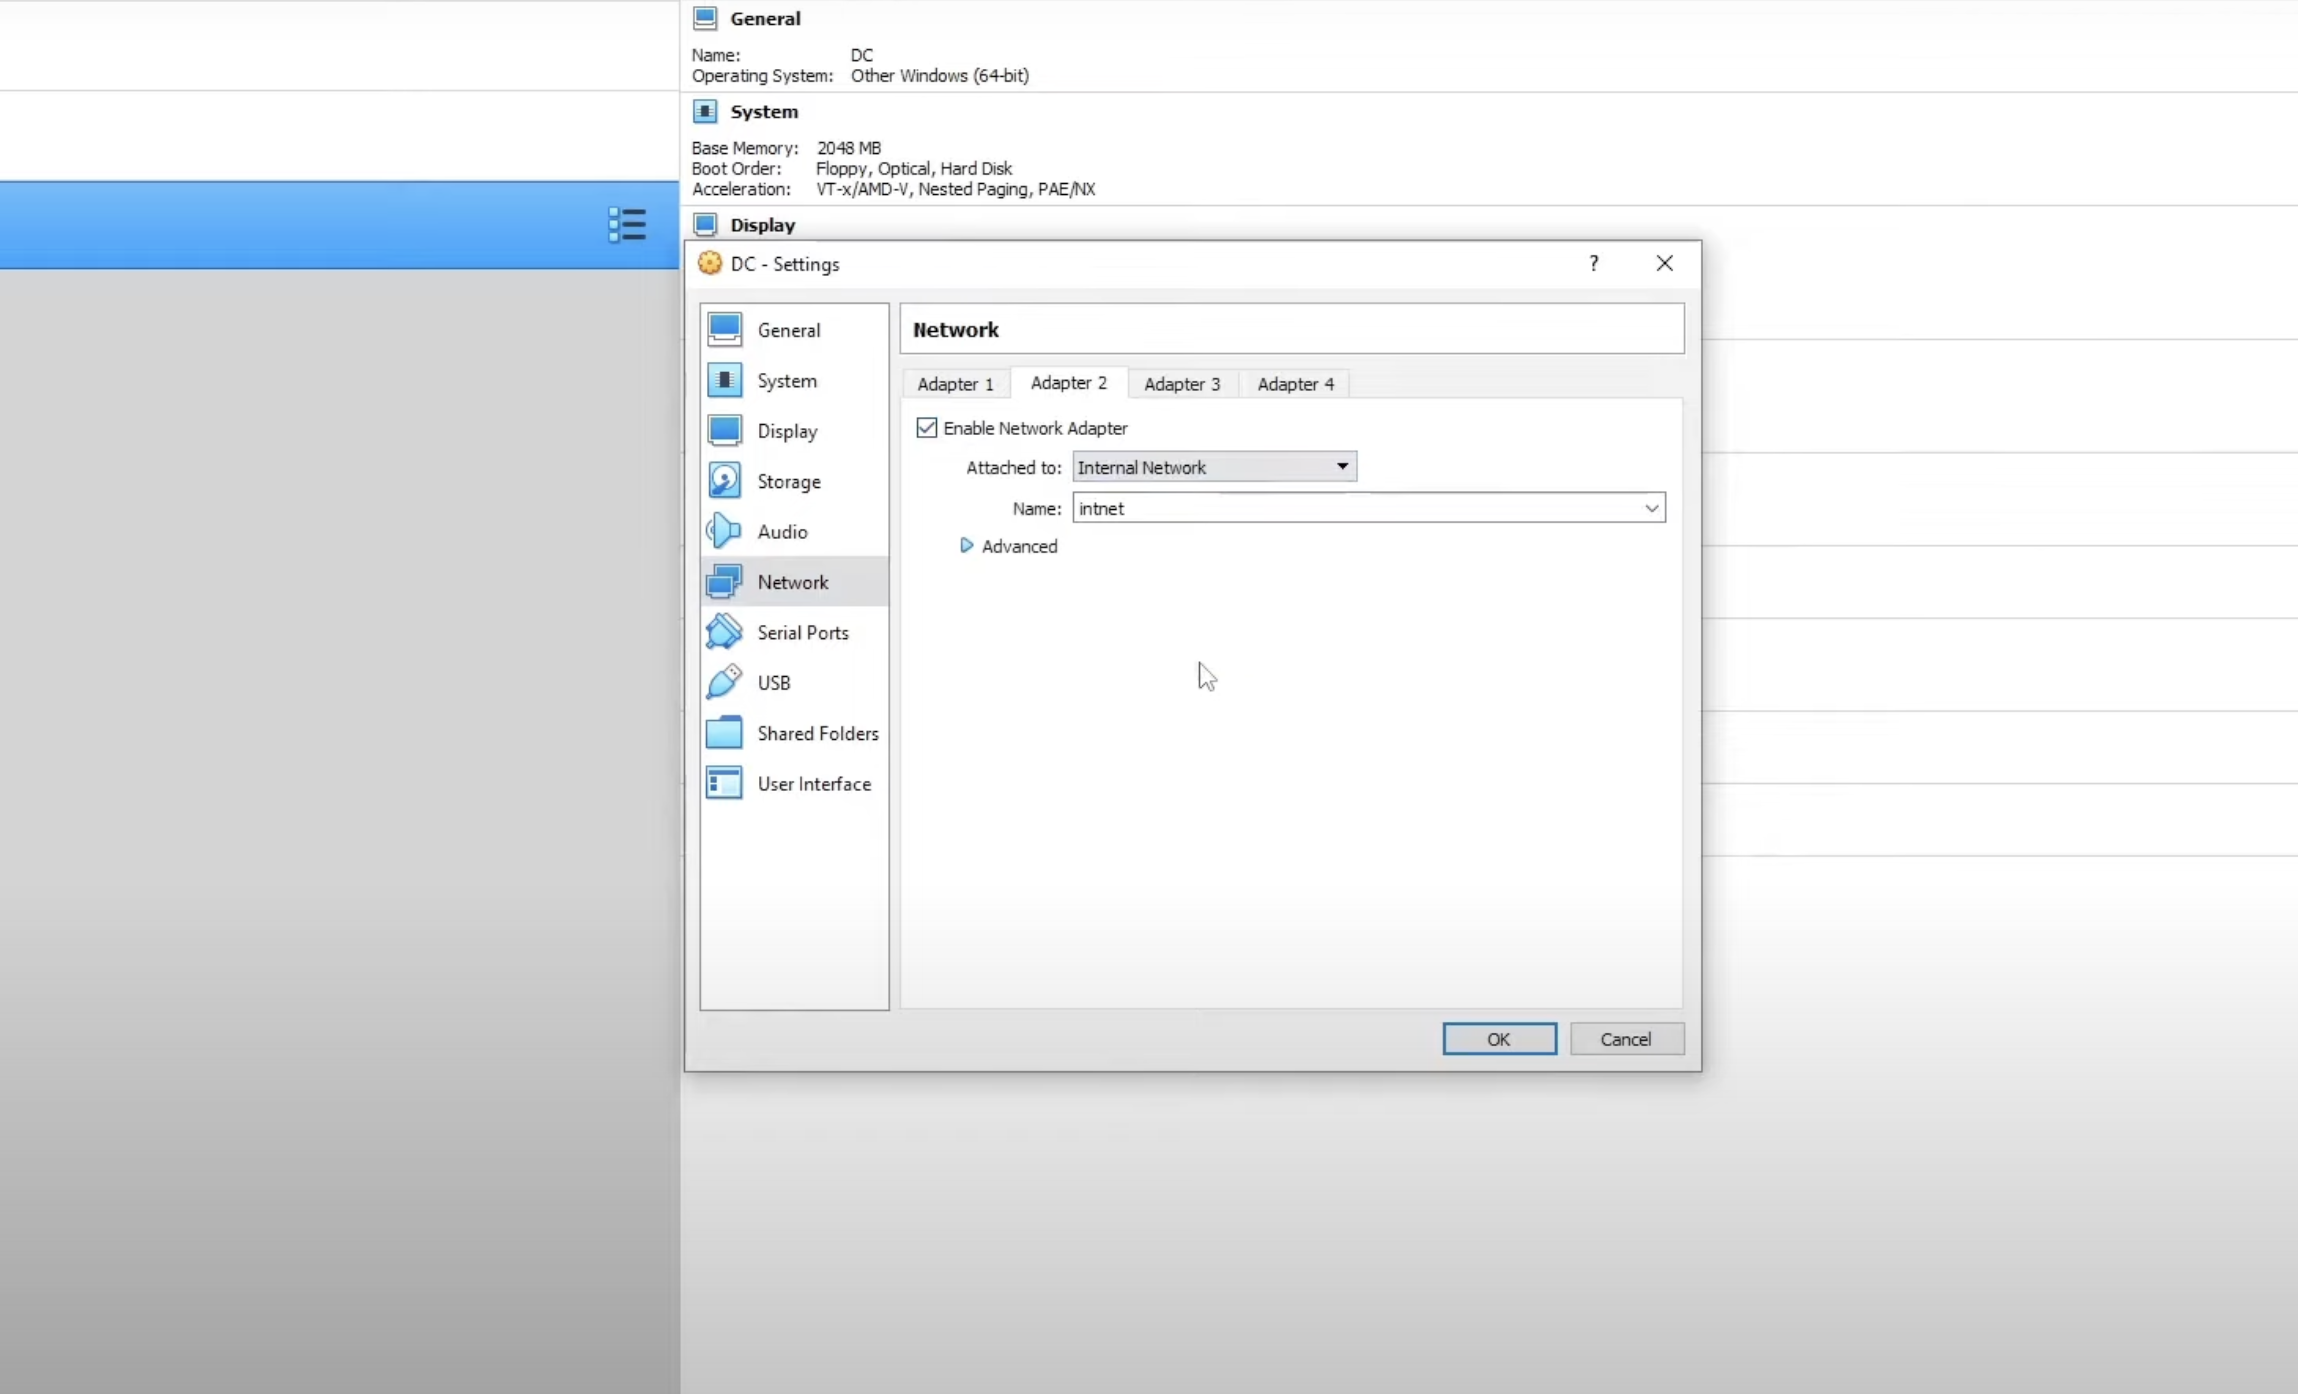Open the Shared Folders icon
The image size is (2298, 1394).
pyautogui.click(x=724, y=733)
